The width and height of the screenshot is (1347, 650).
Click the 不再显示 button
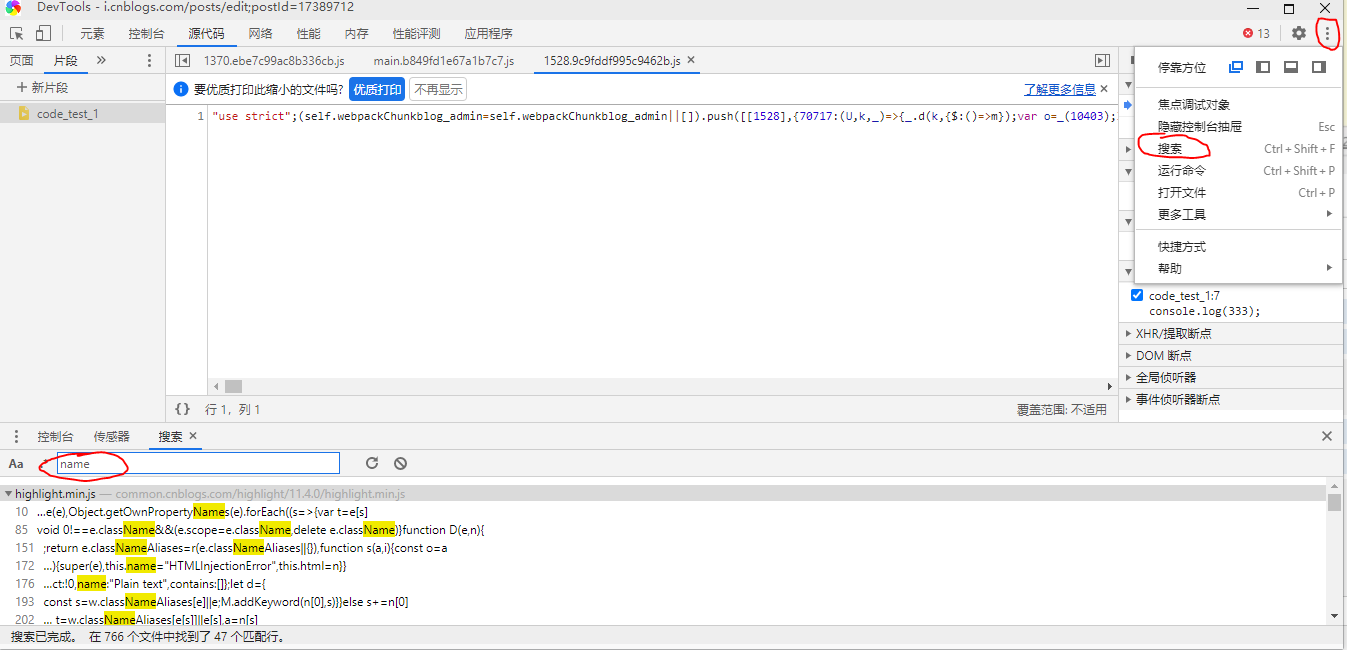(x=438, y=89)
